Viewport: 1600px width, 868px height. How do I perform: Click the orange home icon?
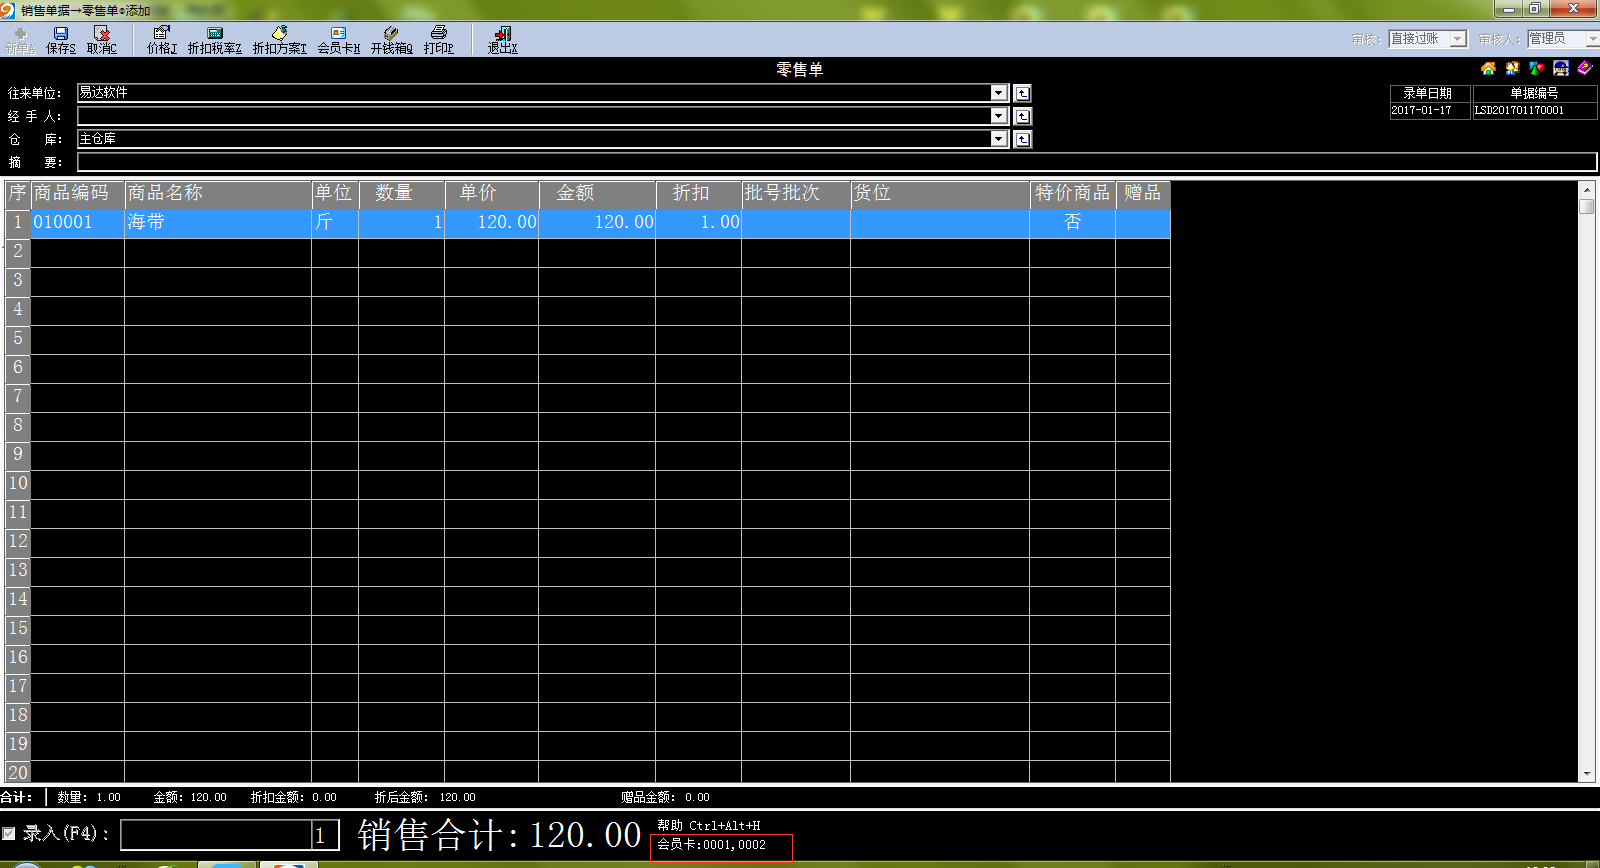pos(1488,68)
